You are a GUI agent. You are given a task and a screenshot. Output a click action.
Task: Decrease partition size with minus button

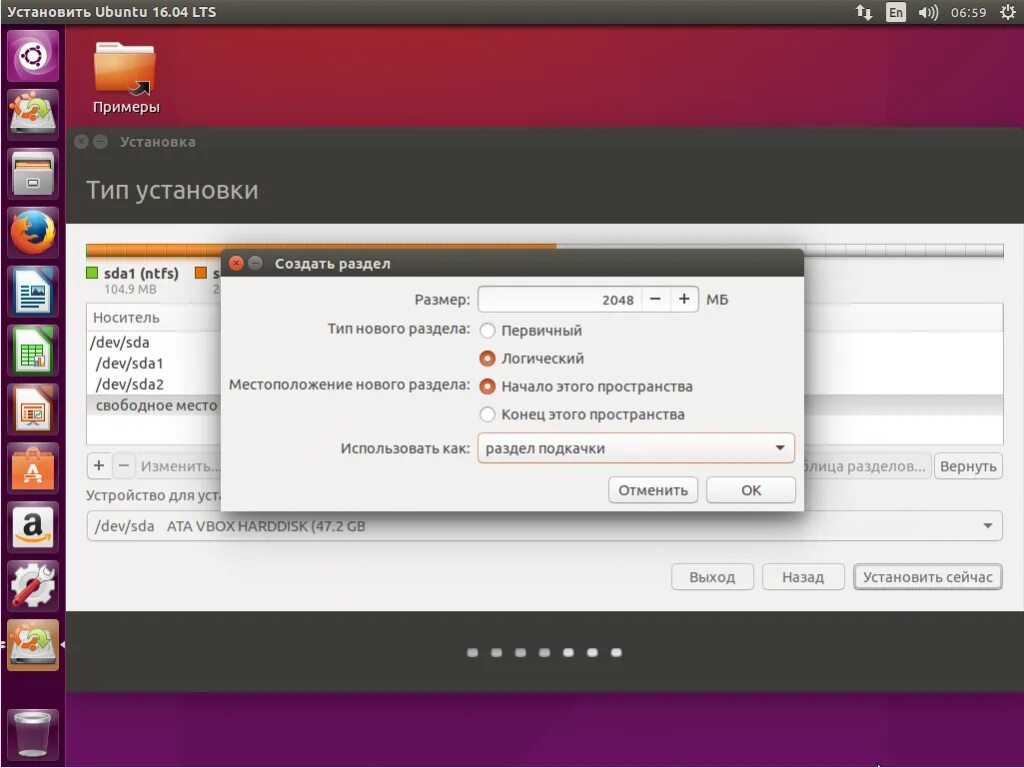tap(656, 299)
